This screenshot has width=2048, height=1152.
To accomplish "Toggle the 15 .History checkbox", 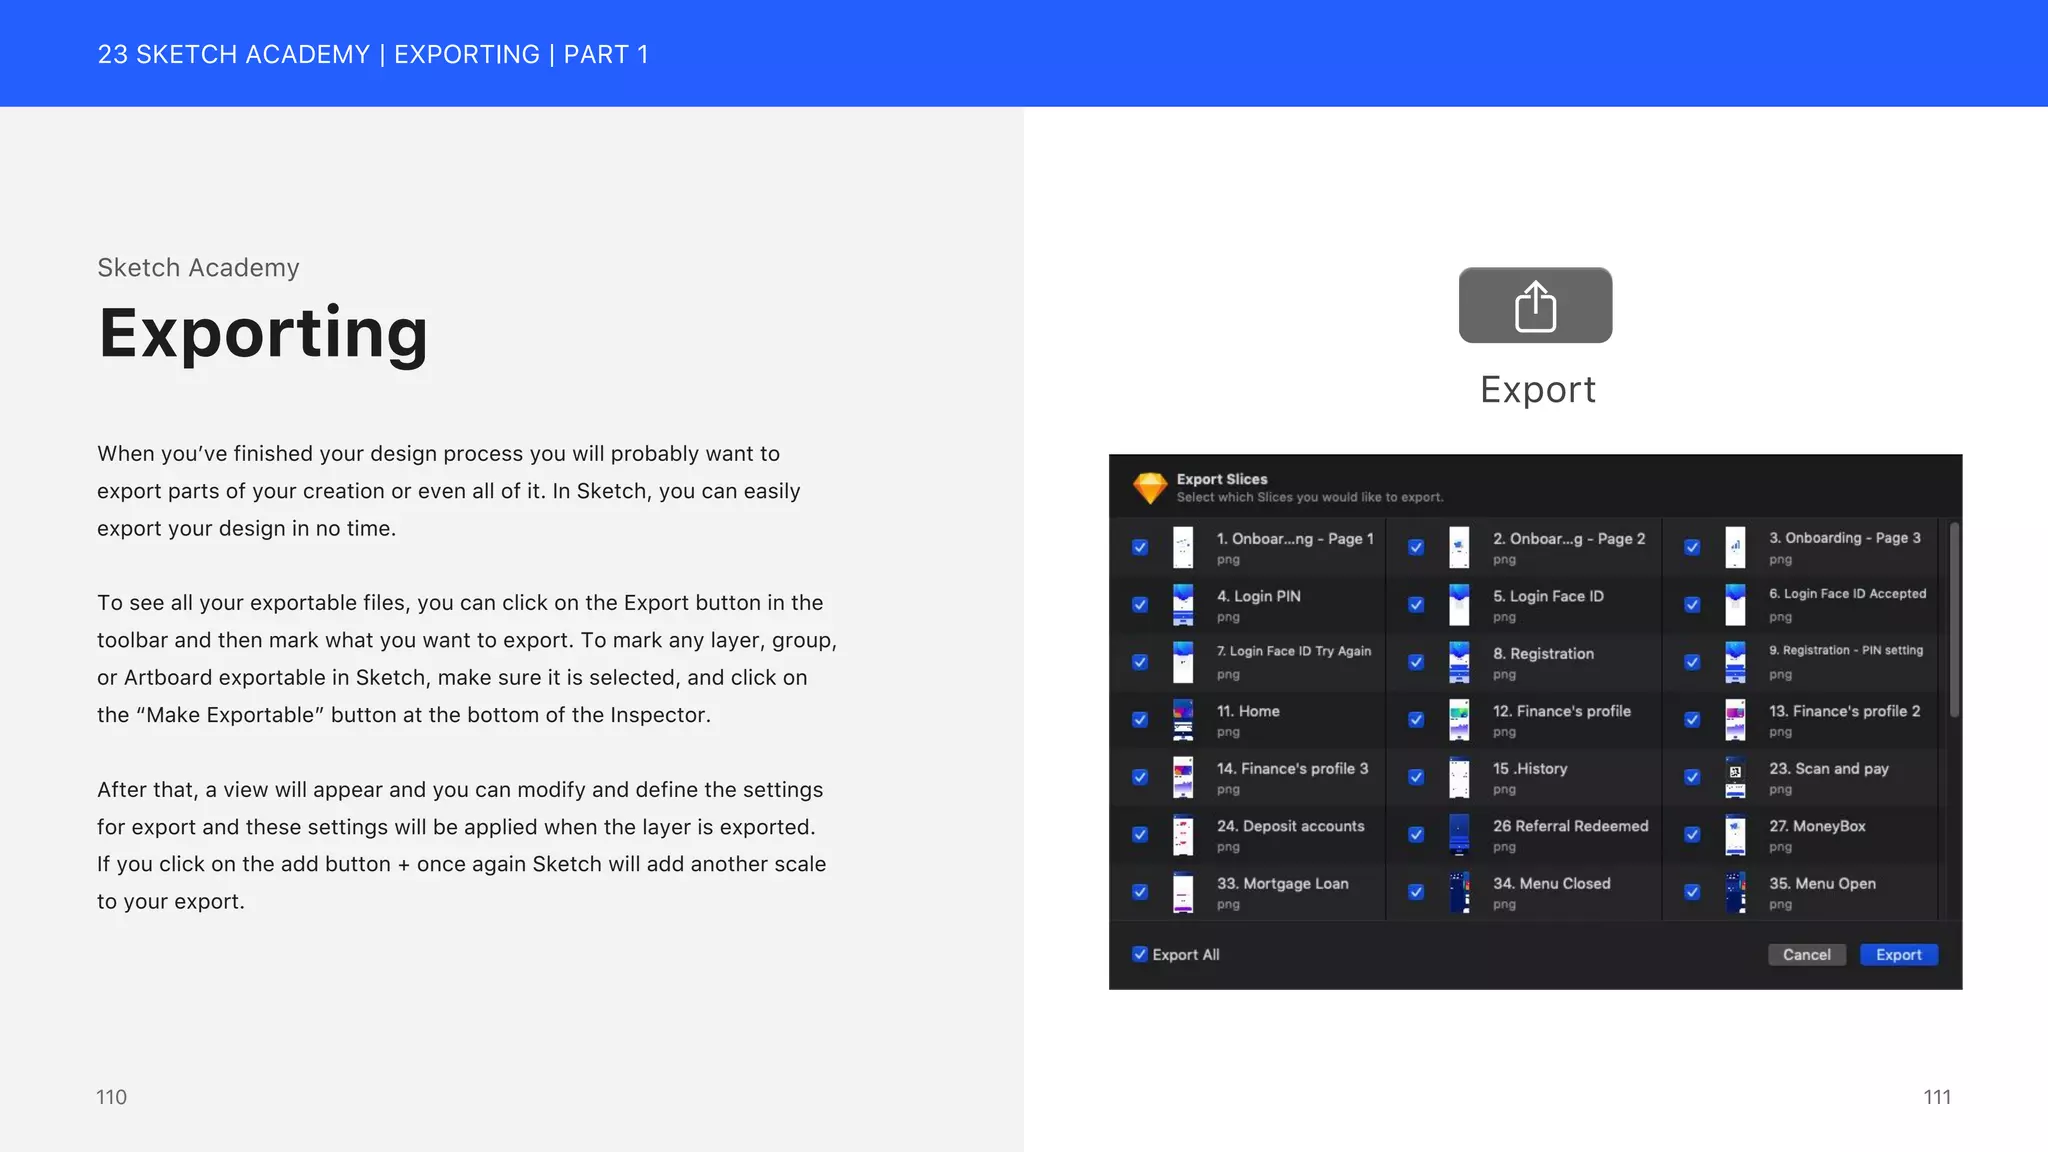I will [1416, 777].
